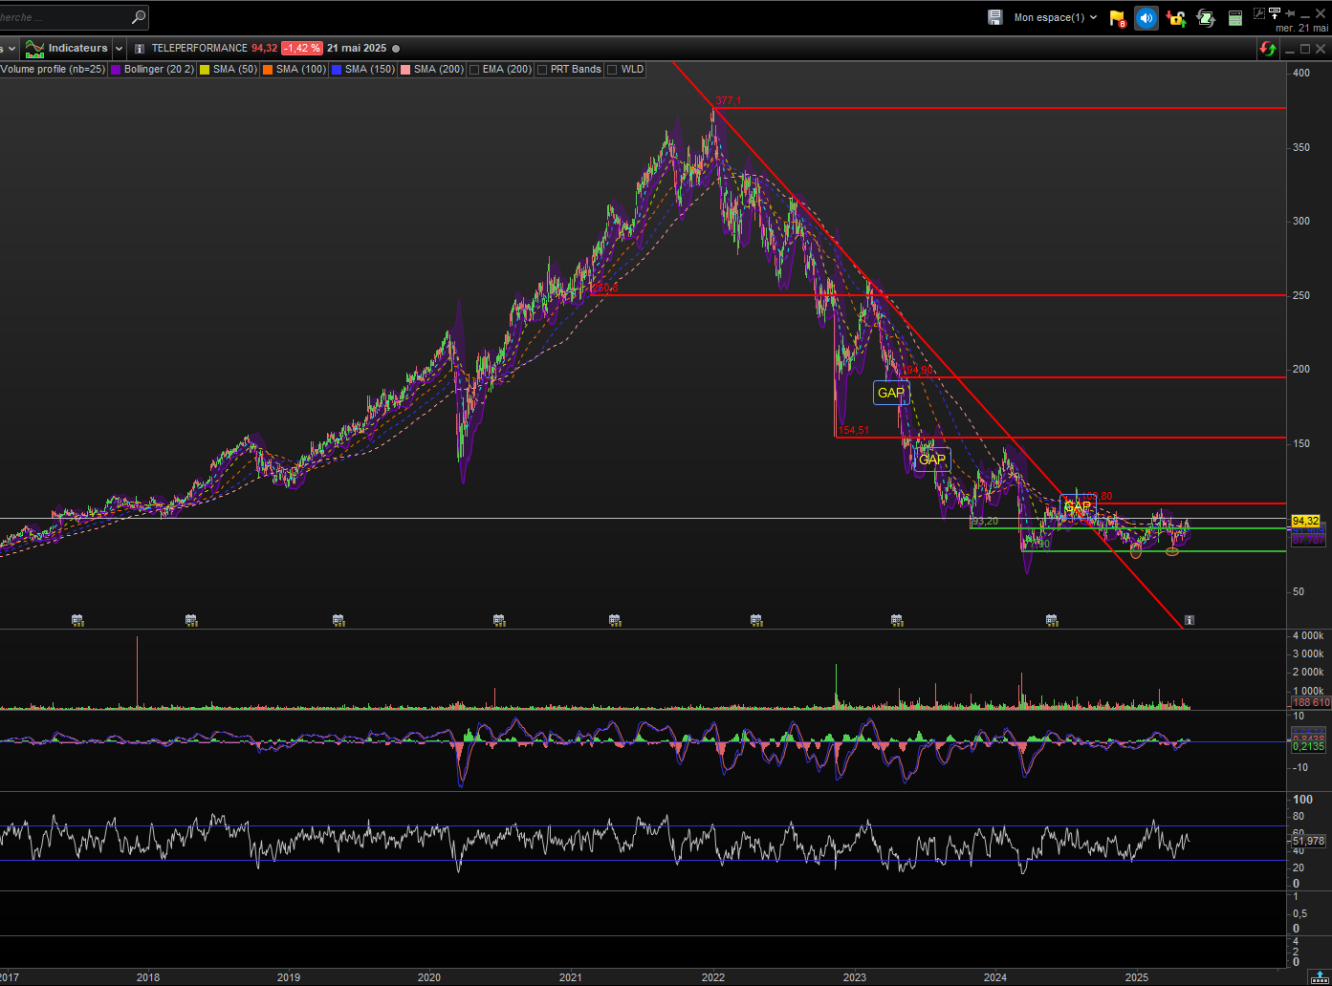Click the mer. 21 mai date text

coord(1301,28)
